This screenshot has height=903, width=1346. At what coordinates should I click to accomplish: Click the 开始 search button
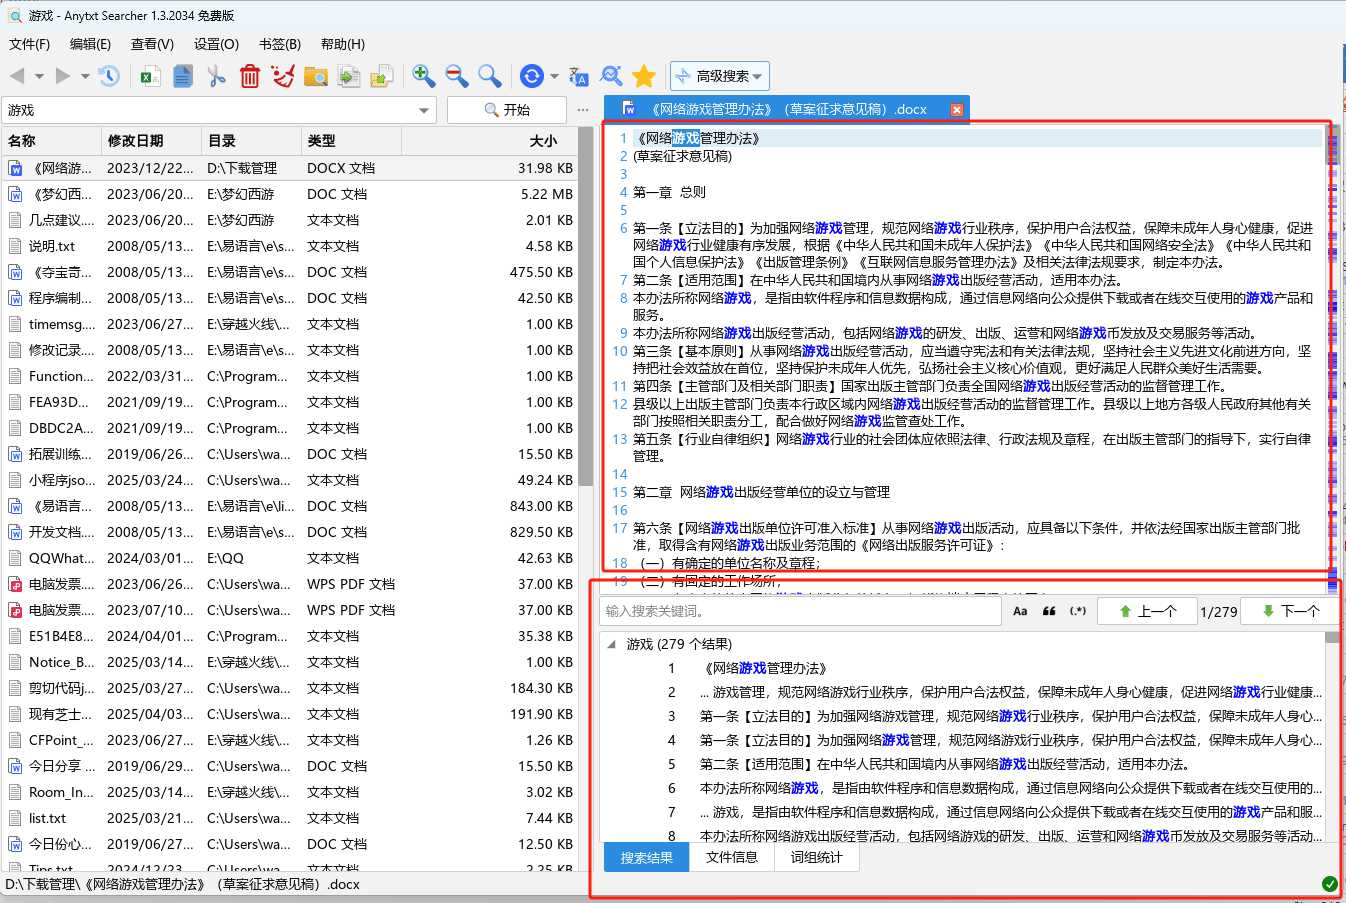507,109
